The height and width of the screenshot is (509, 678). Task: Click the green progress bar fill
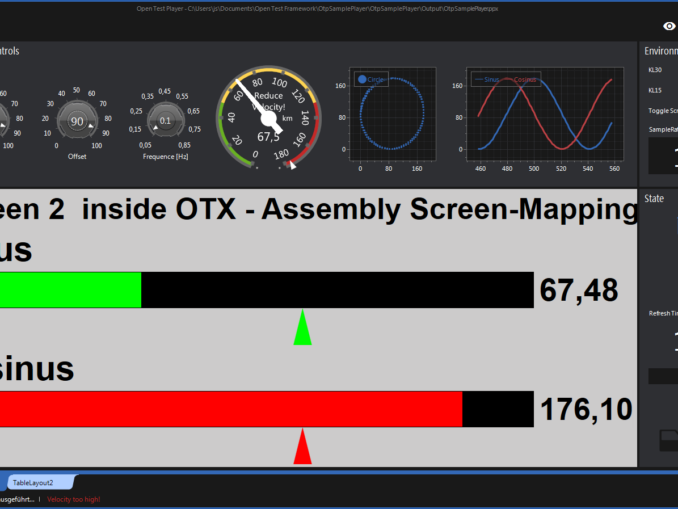click(70, 290)
